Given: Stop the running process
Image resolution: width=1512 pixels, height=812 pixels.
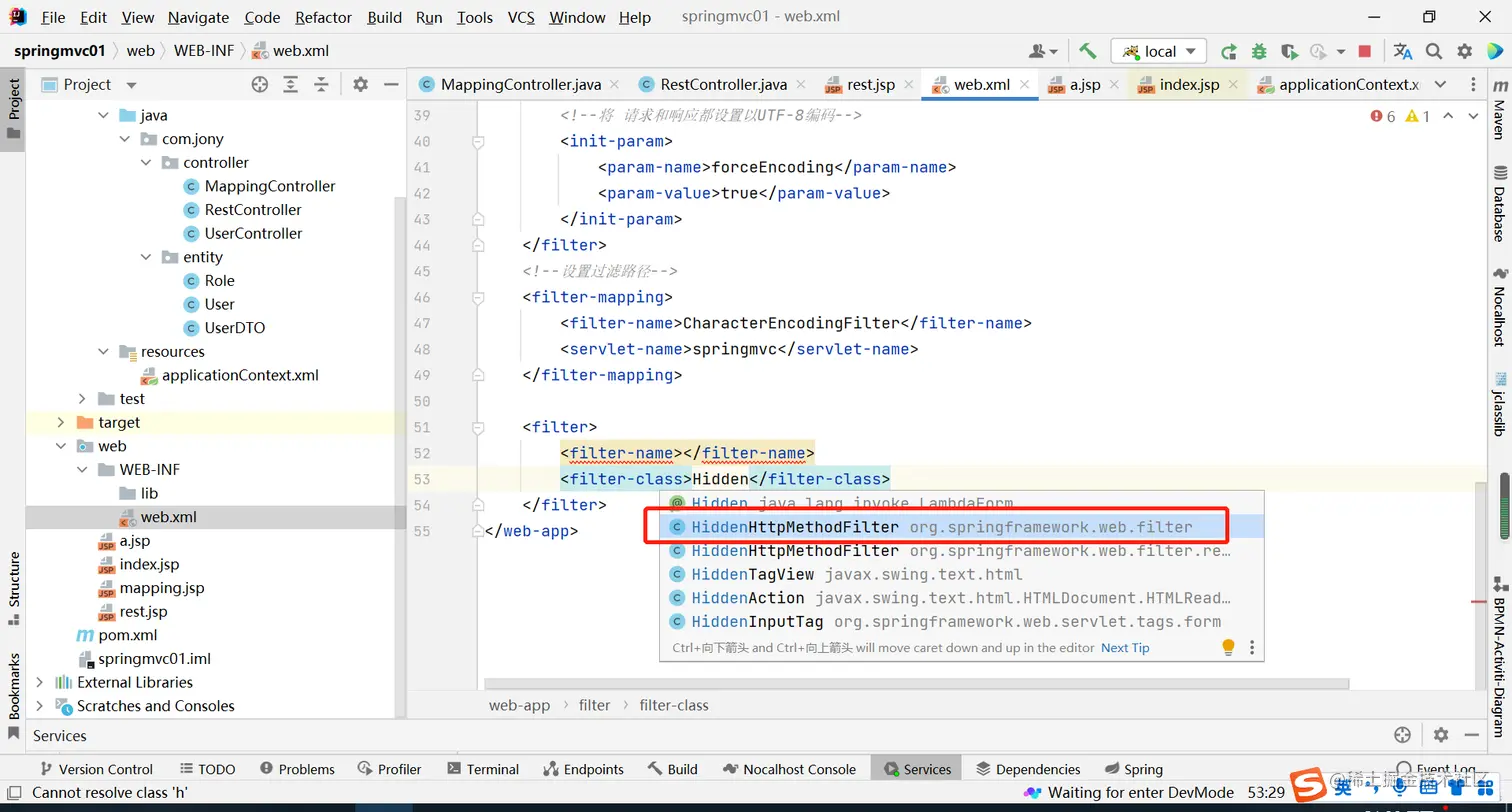Looking at the screenshot, I should click(x=1365, y=51).
